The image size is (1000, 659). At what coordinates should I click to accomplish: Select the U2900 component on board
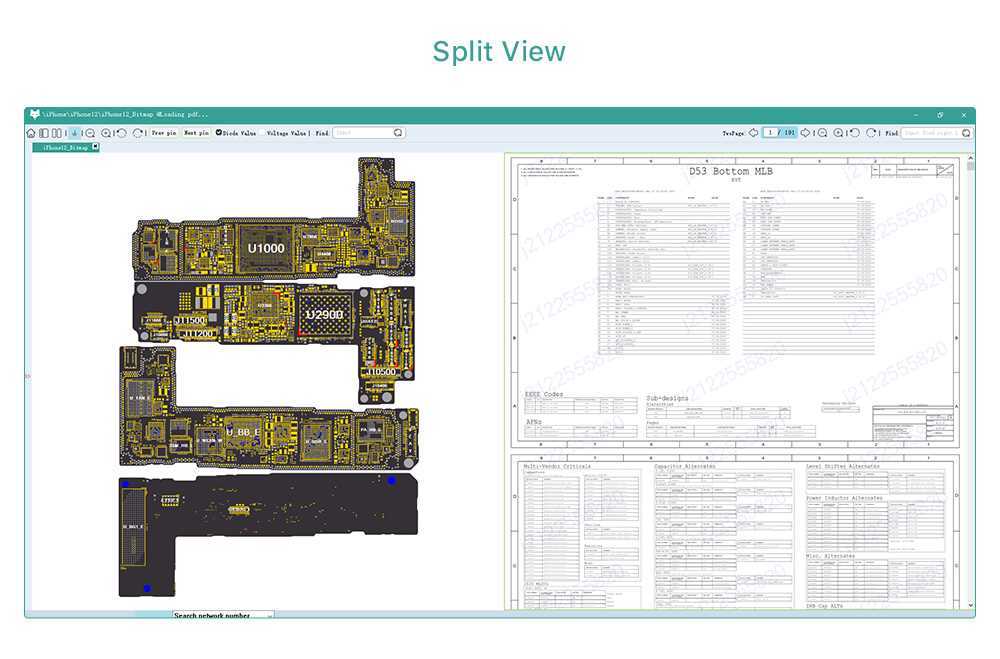click(x=325, y=315)
